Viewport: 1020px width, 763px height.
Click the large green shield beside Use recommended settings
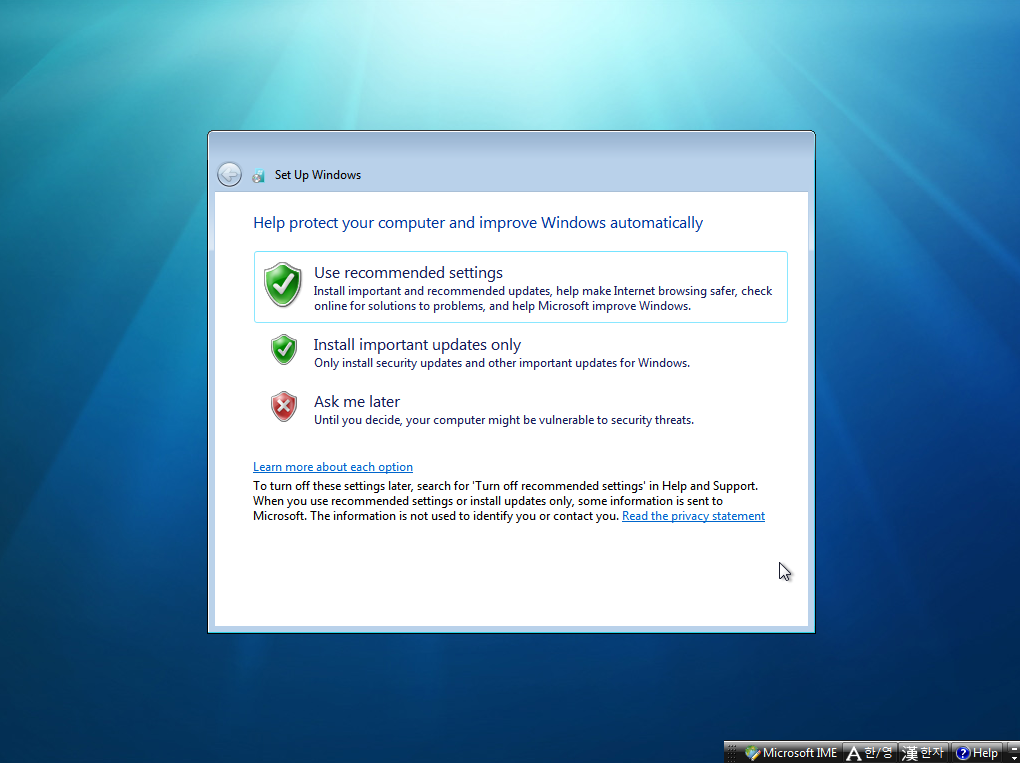tap(282, 284)
